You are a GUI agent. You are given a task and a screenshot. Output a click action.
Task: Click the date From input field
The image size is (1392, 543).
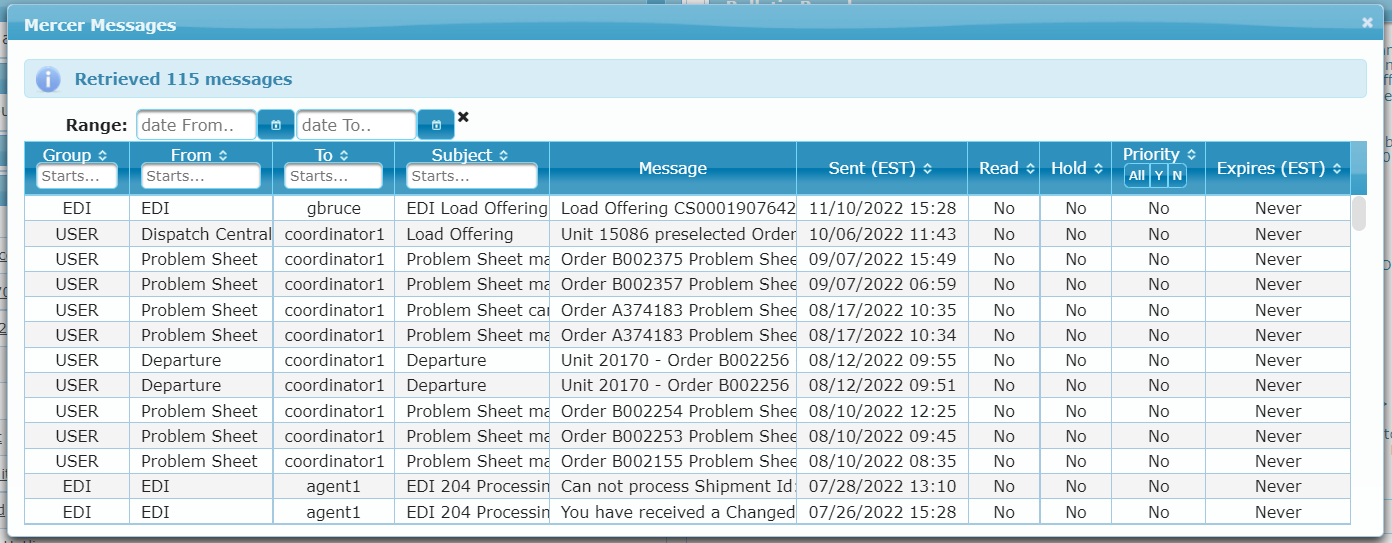click(196, 125)
